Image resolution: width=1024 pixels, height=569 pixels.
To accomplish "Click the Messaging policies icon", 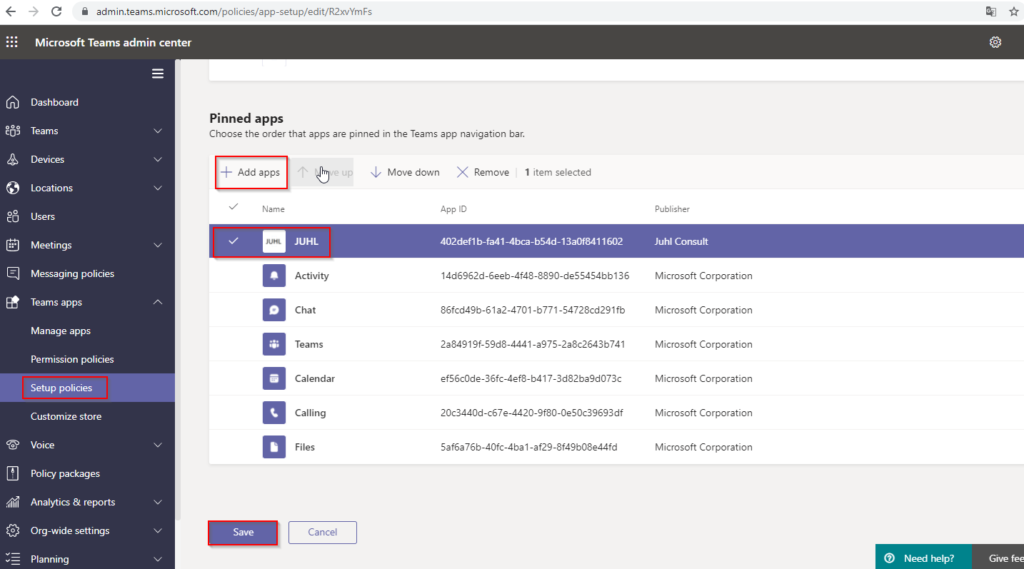I will pyautogui.click(x=12, y=274).
